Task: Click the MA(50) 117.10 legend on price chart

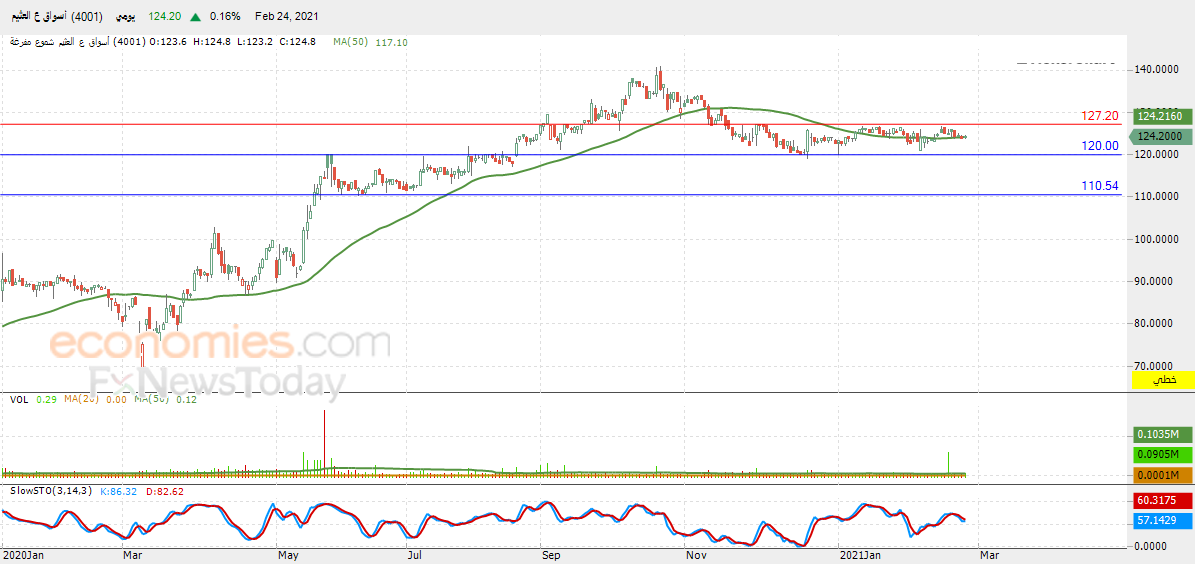Action: 370,42
